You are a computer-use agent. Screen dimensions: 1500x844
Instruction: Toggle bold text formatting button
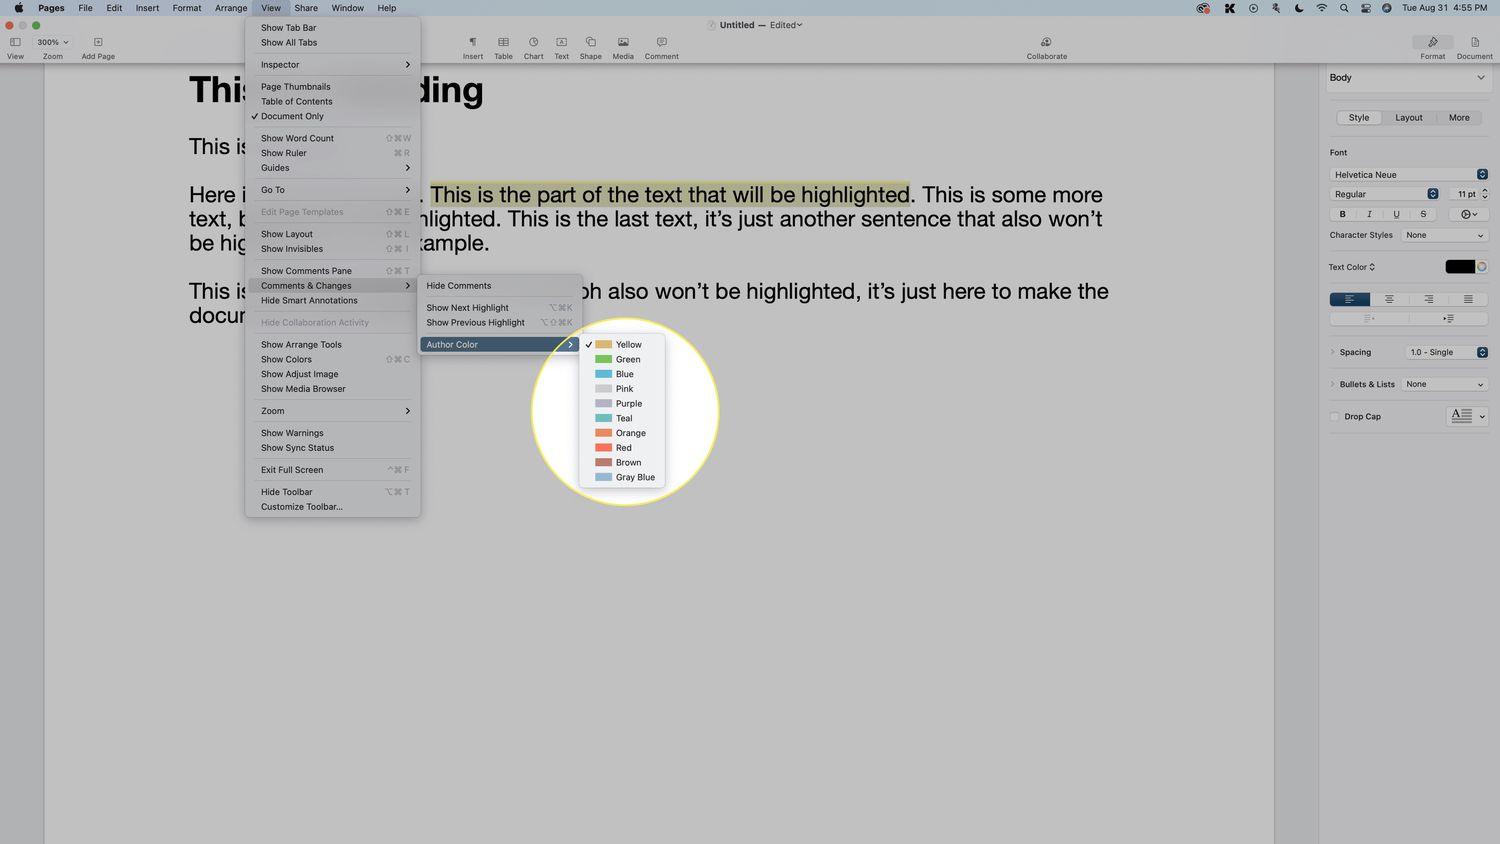[1342, 214]
